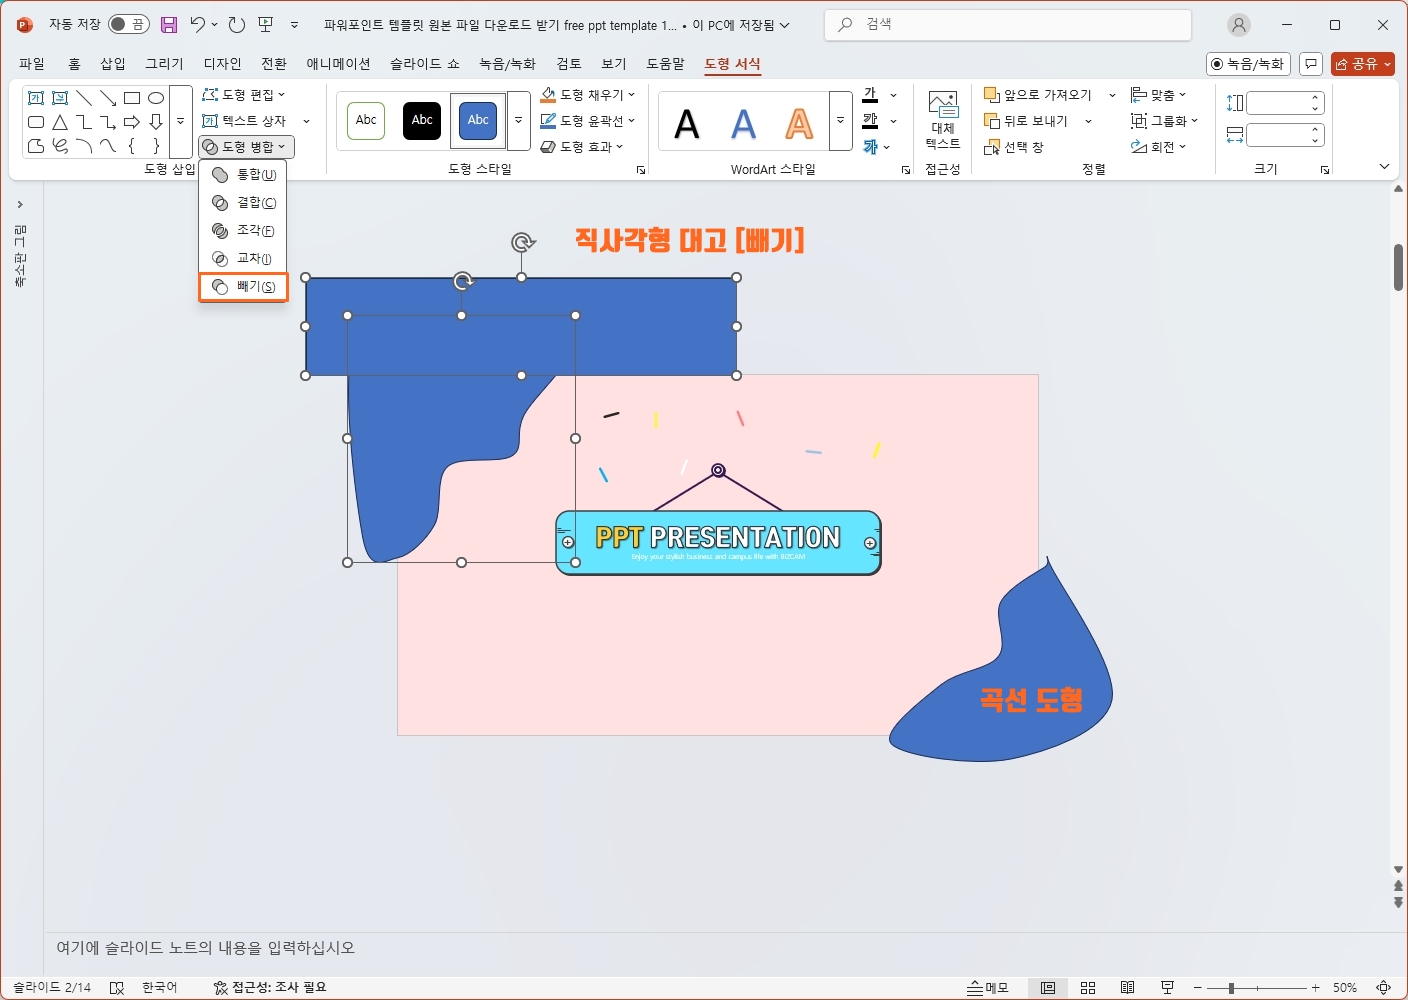1408x1000 pixels.
Task: Switch to the 슬라이드 쇼 ribbon tab
Action: (425, 63)
